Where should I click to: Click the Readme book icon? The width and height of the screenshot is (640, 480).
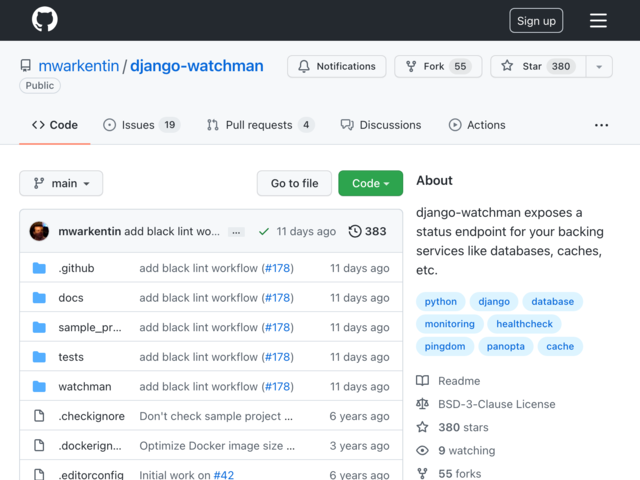422,380
